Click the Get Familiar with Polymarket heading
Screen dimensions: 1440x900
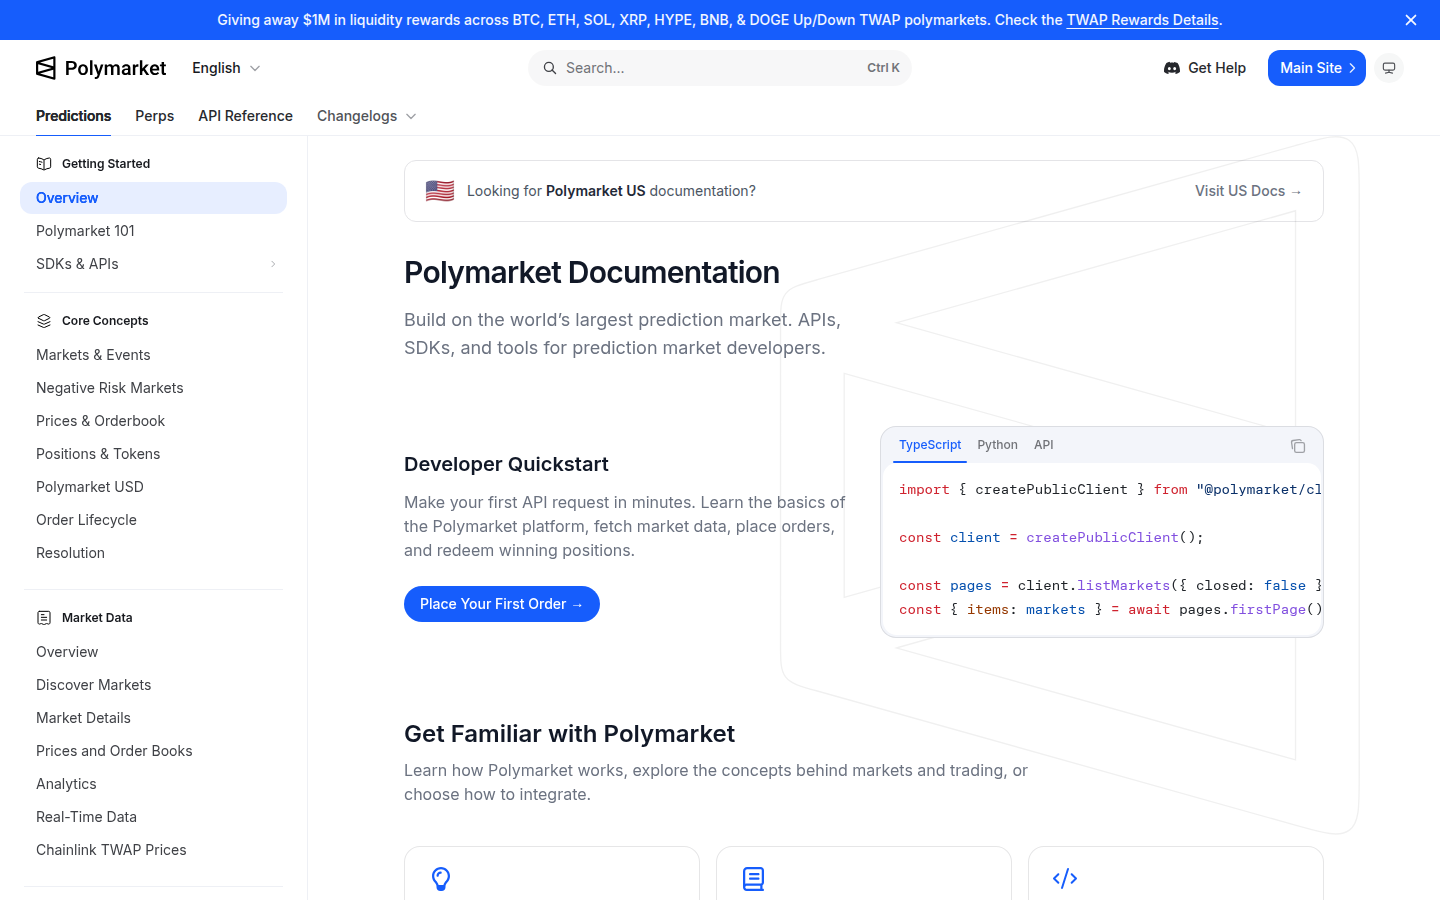click(x=569, y=734)
